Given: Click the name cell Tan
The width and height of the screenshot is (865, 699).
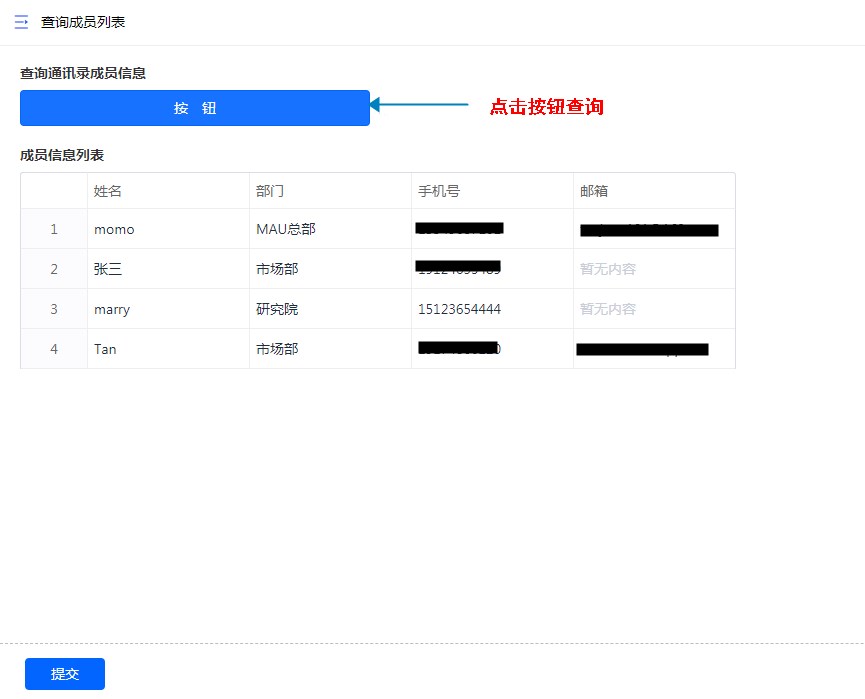Looking at the screenshot, I should tap(105, 349).
